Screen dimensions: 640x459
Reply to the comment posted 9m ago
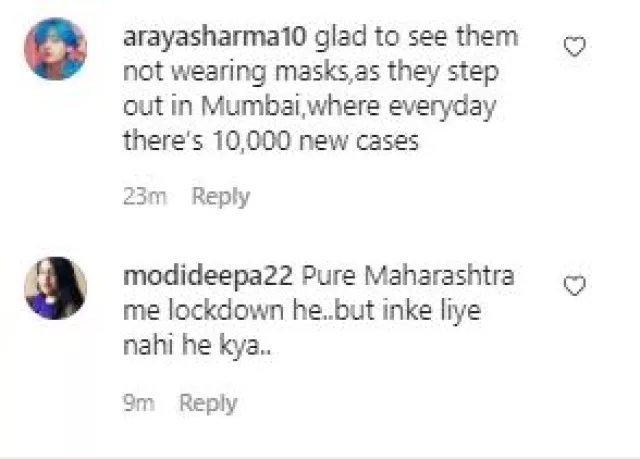[x=208, y=403]
